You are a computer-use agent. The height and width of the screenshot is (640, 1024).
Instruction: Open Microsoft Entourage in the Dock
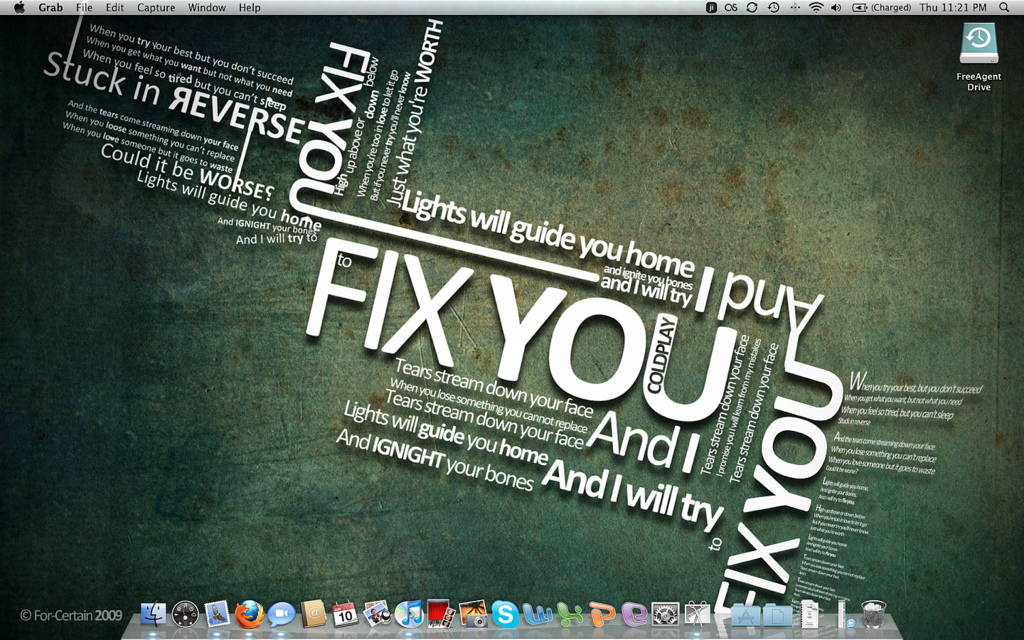click(x=634, y=615)
